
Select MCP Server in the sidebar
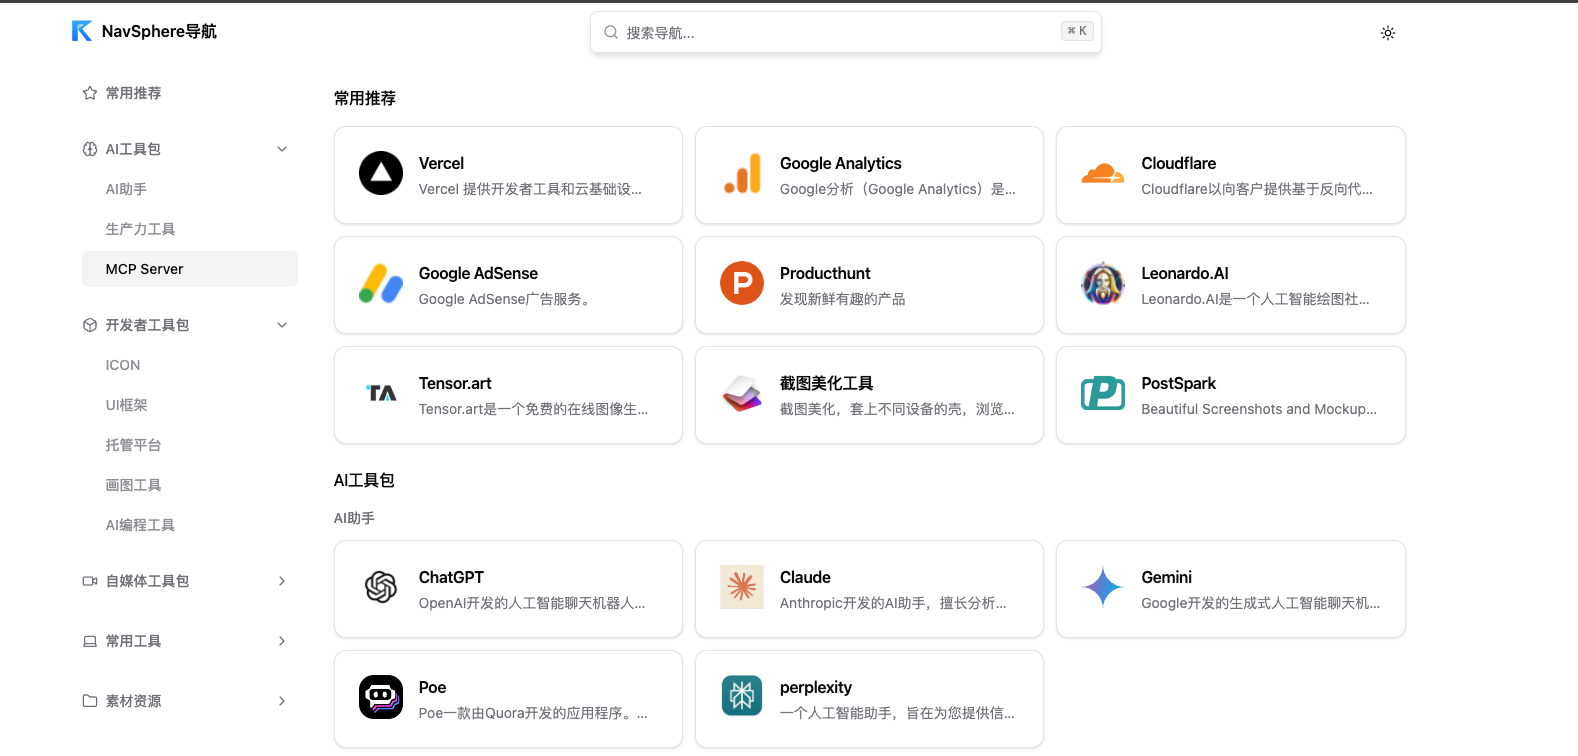coord(145,269)
